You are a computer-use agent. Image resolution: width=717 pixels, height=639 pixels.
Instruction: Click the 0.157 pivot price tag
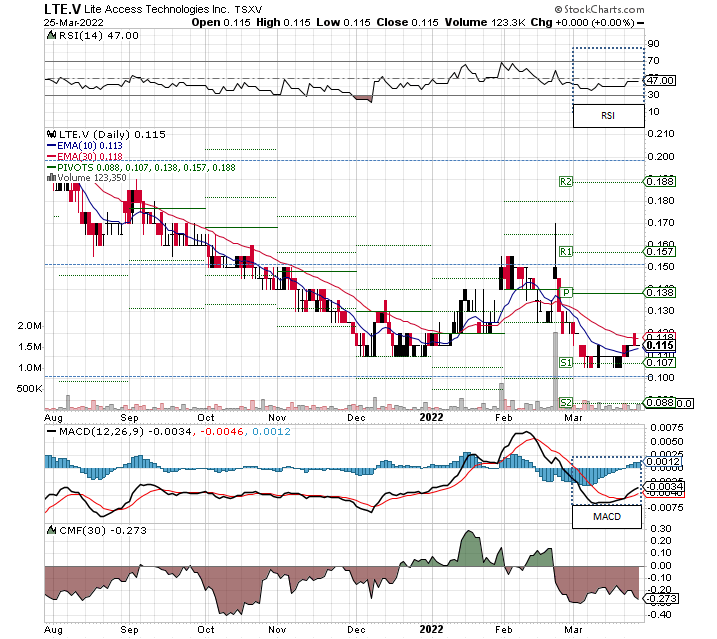click(x=661, y=252)
